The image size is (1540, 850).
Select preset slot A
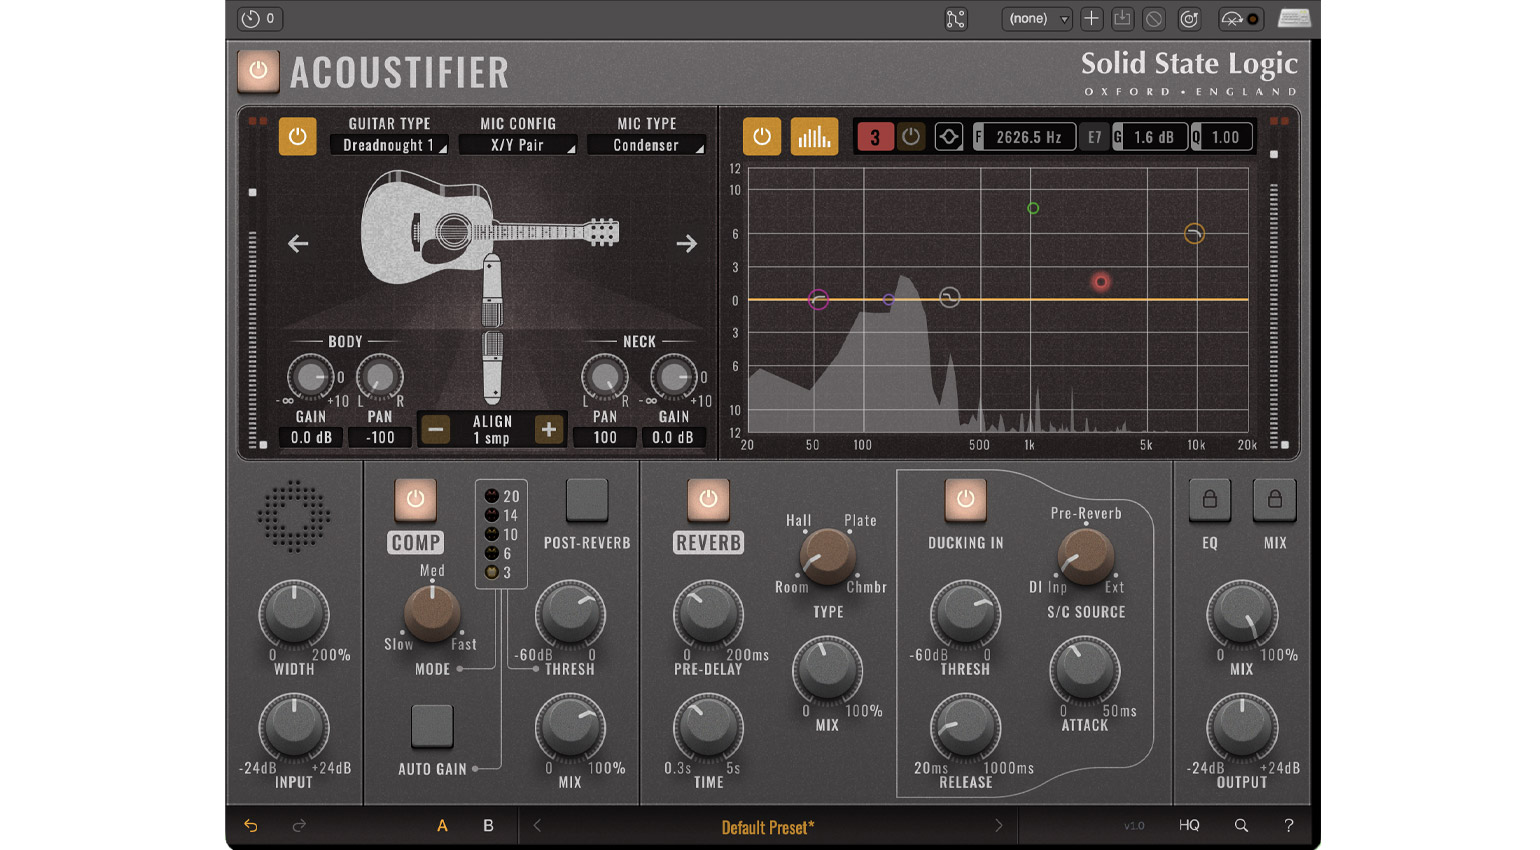442,826
